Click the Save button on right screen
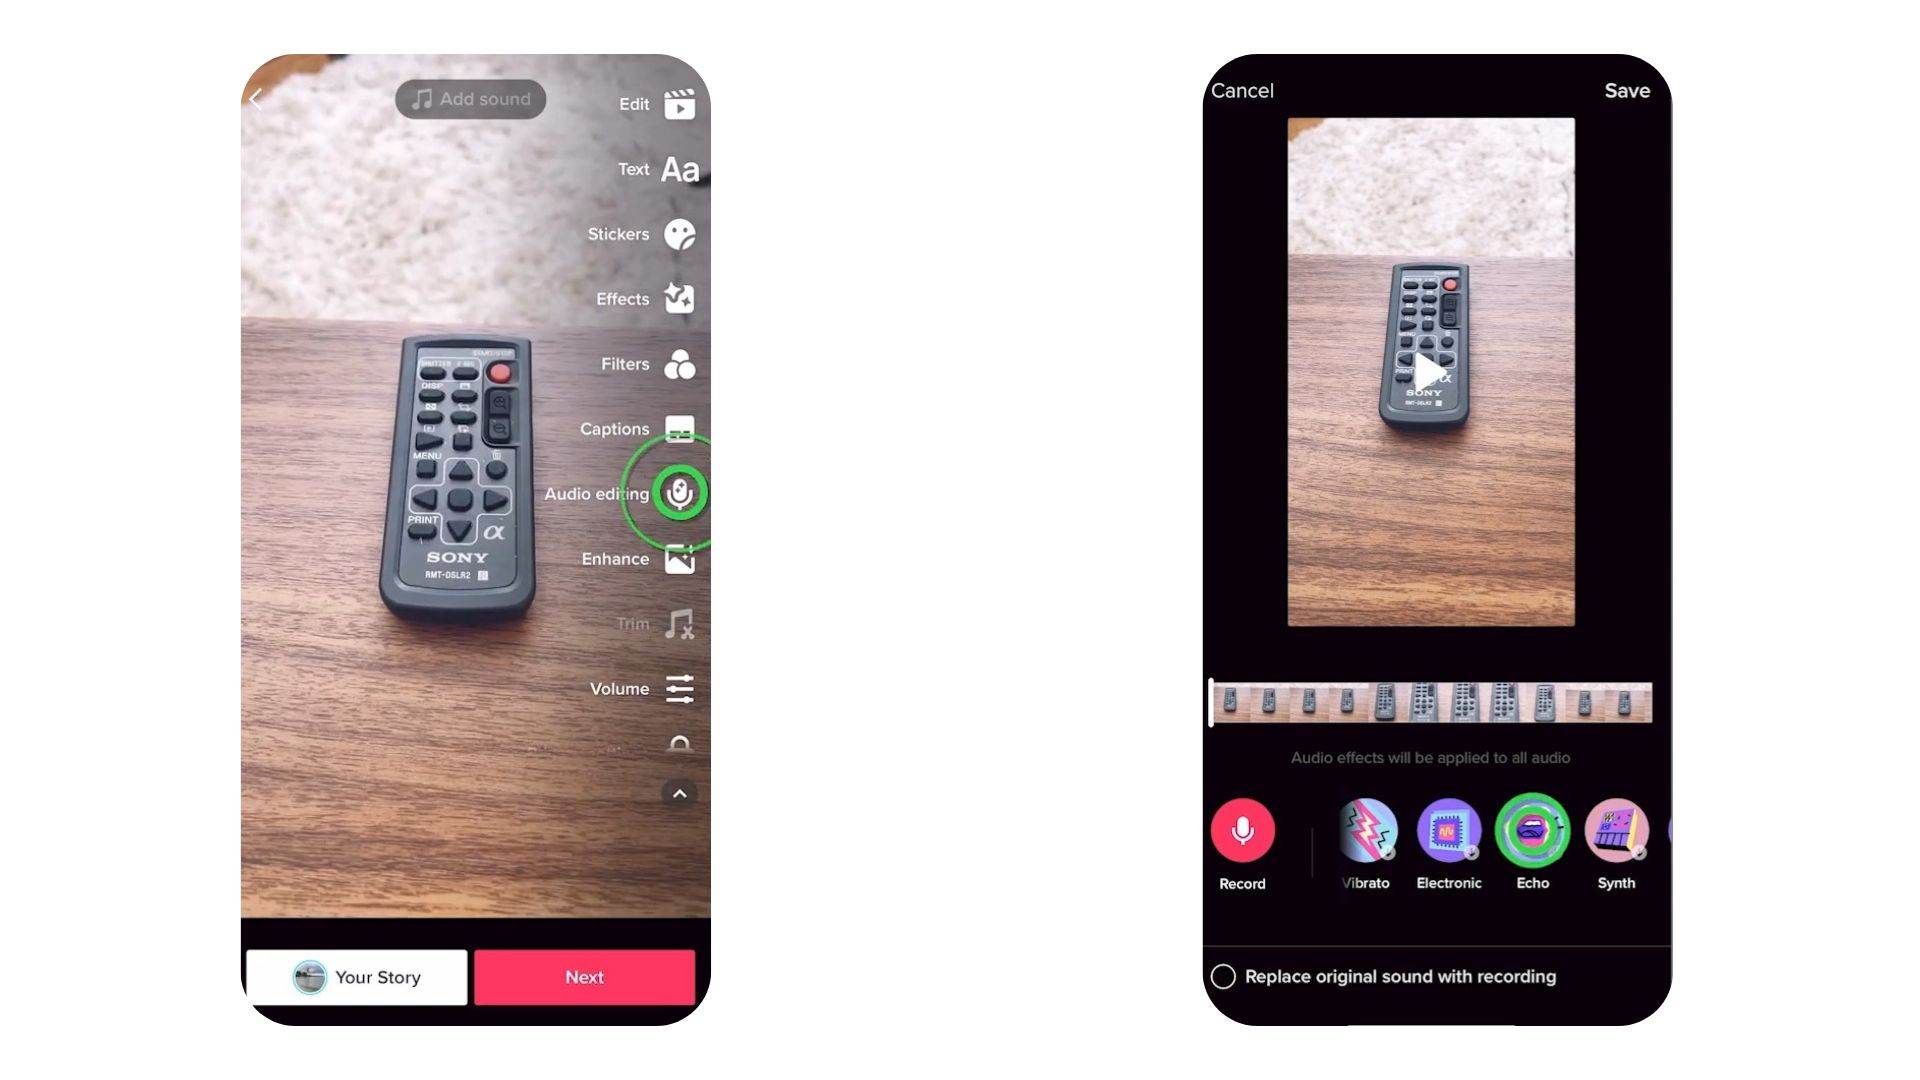The width and height of the screenshot is (1920, 1080). (x=1627, y=90)
